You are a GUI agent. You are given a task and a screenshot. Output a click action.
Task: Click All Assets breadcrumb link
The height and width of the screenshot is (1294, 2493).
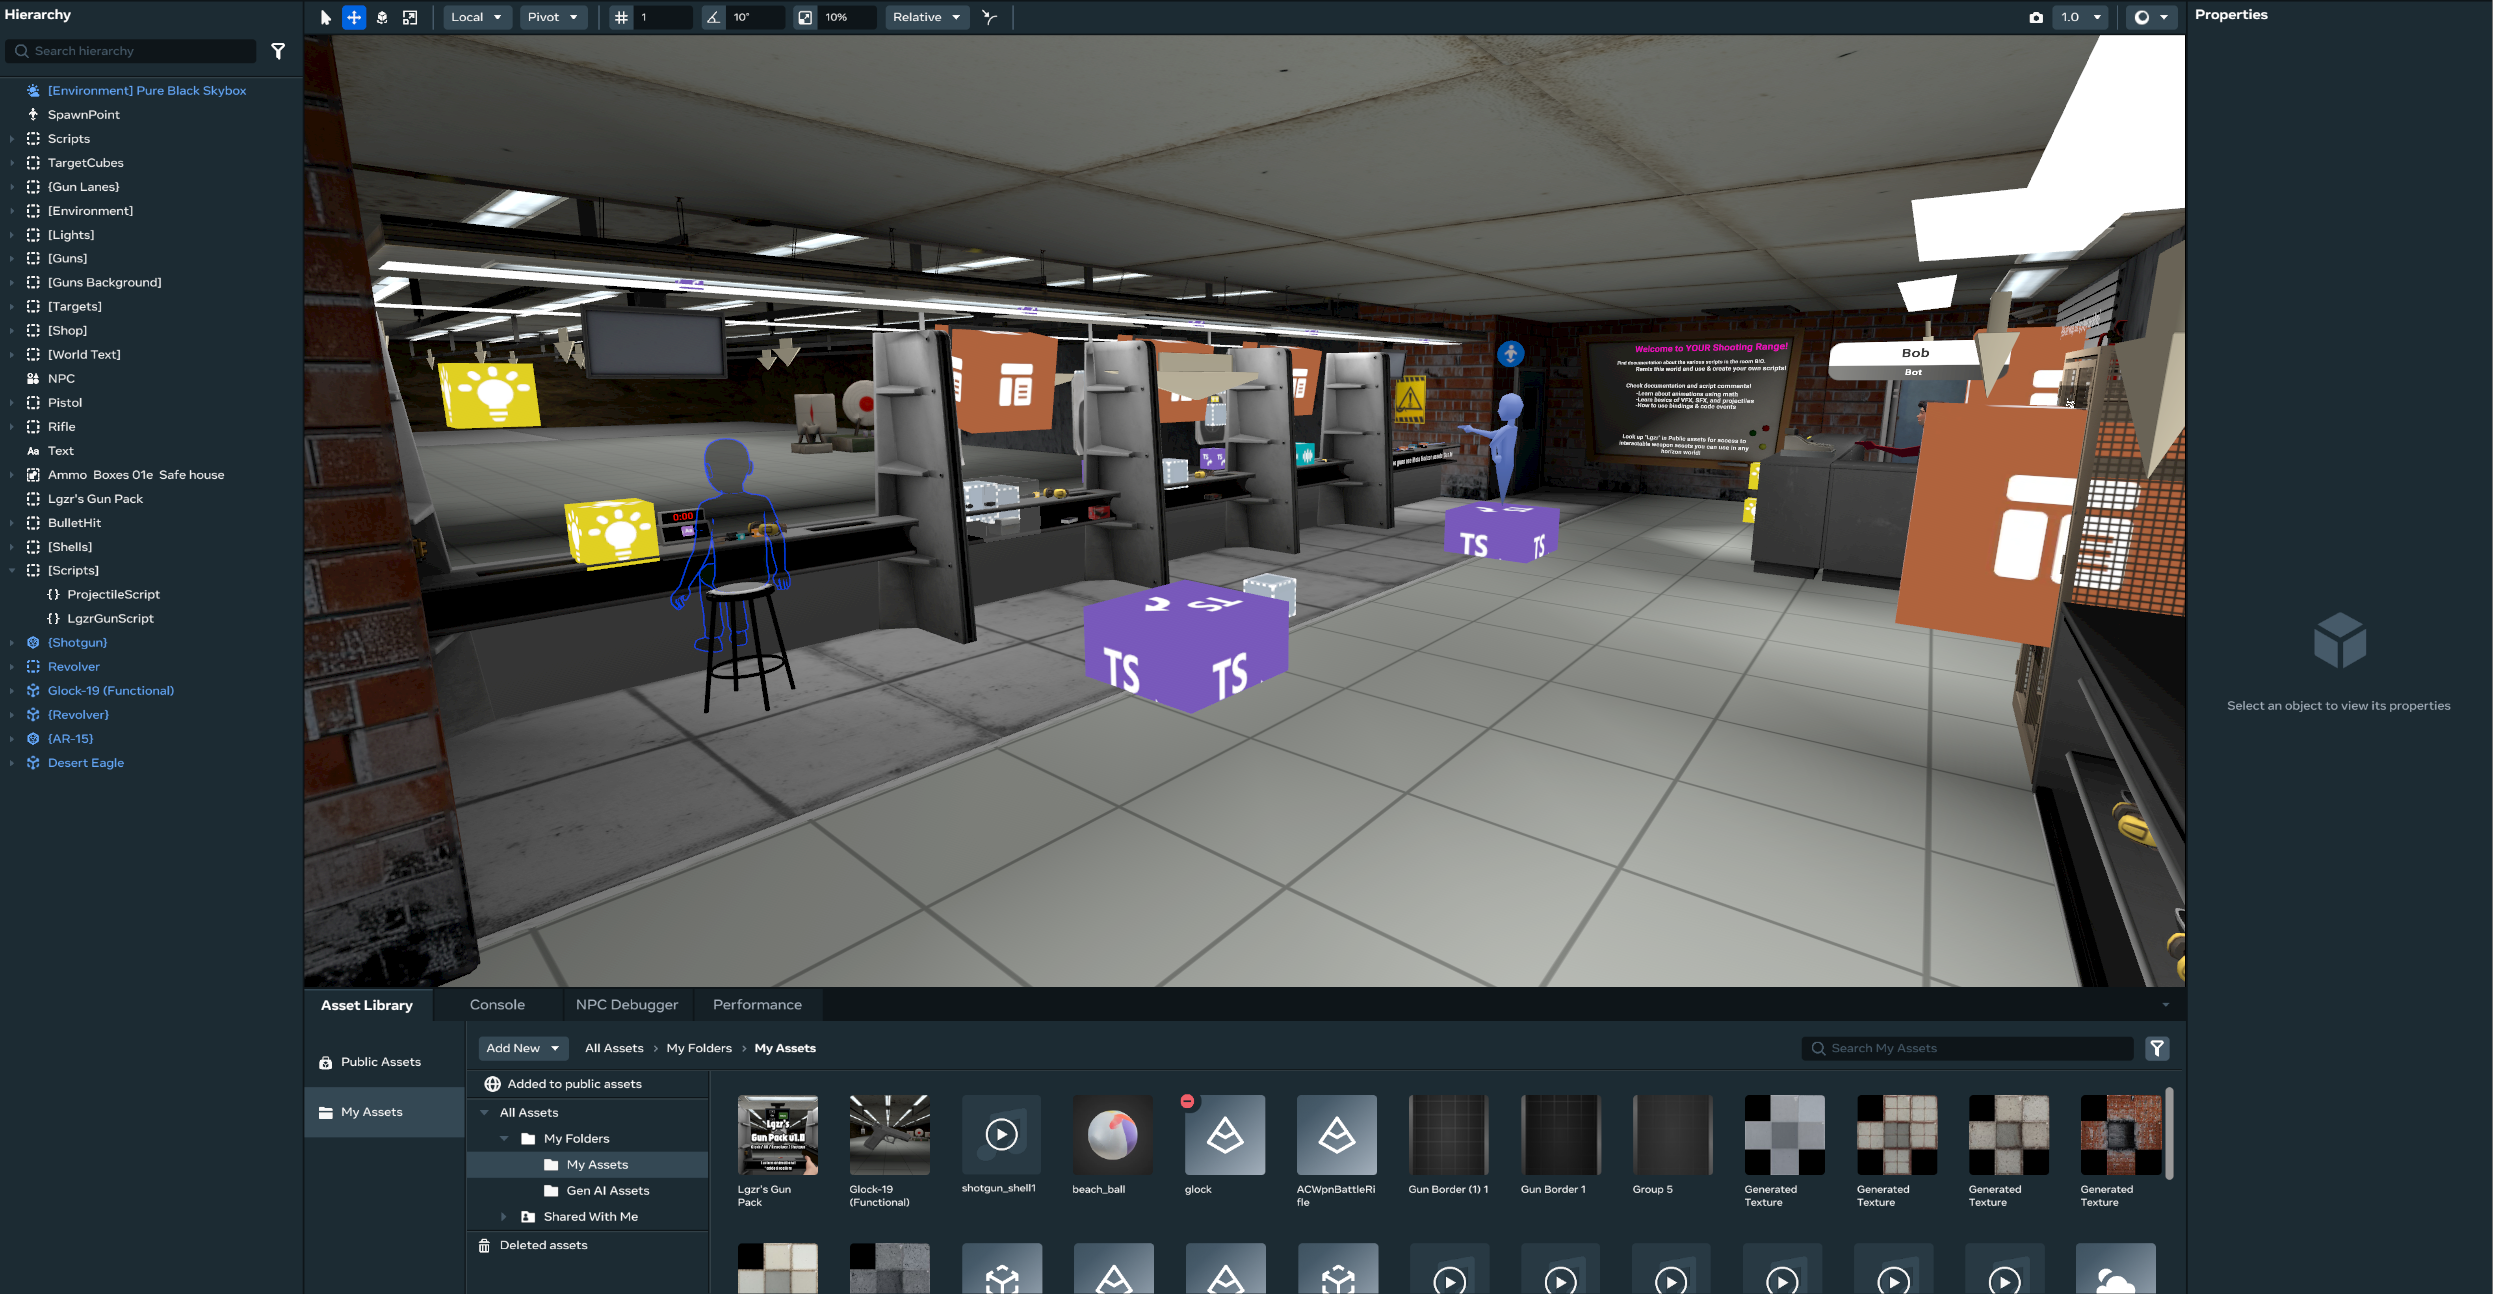point(614,1048)
